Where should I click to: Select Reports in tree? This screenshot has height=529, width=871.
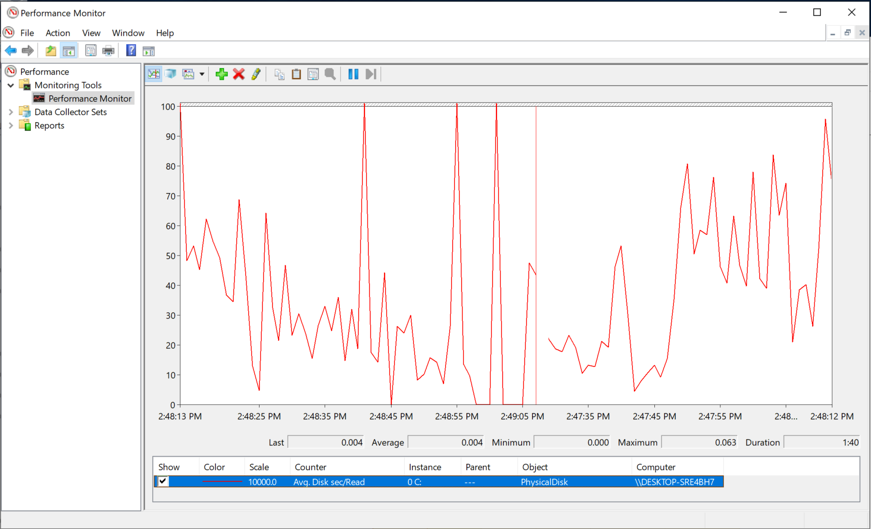(49, 126)
